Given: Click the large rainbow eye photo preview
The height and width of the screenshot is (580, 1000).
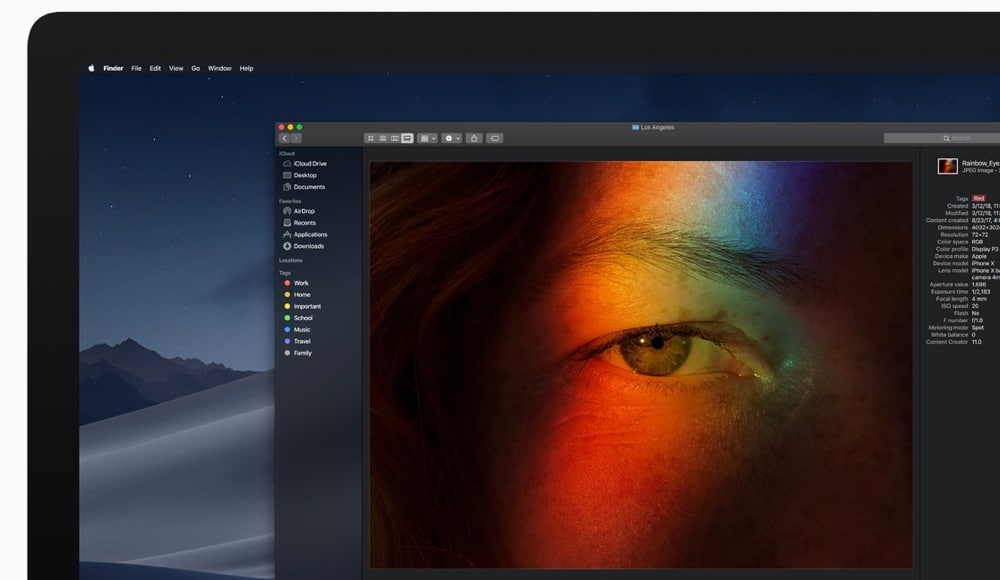Looking at the screenshot, I should pyautogui.click(x=641, y=364).
